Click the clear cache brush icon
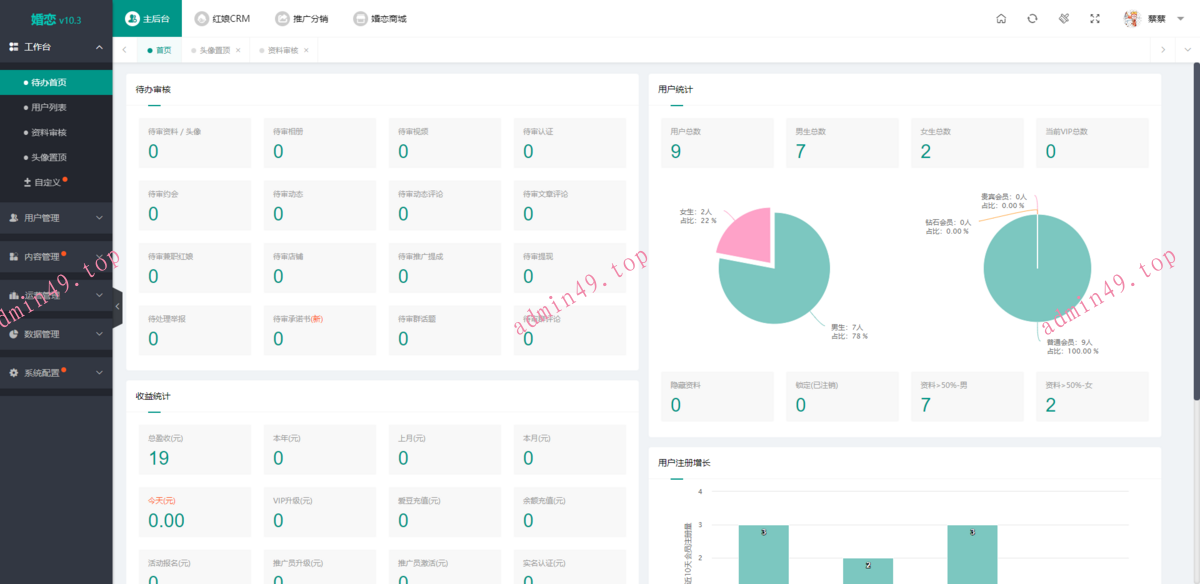Image resolution: width=1200 pixels, height=584 pixels. click(1064, 19)
